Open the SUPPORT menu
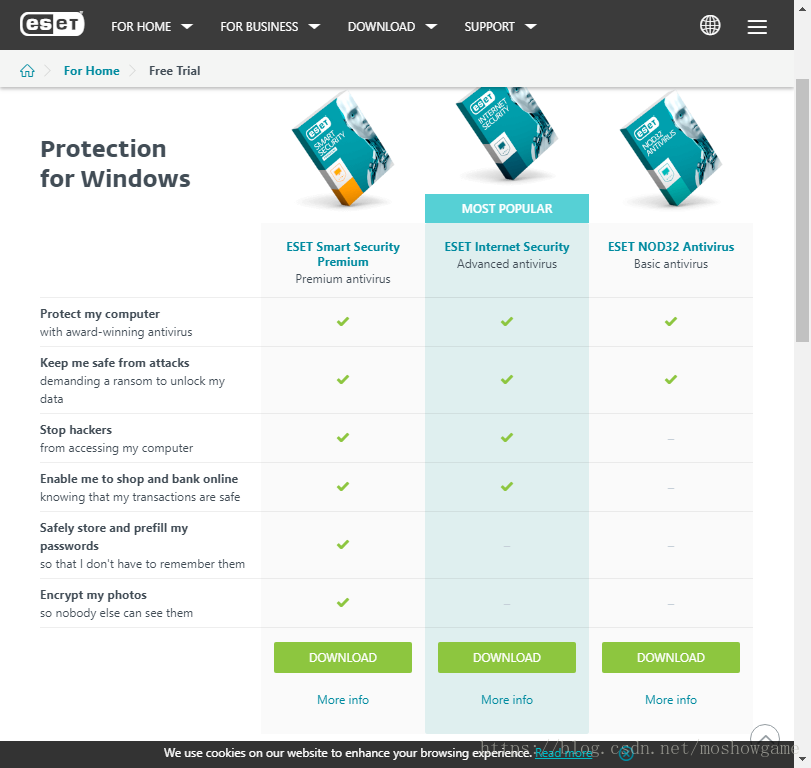Image resolution: width=811 pixels, height=768 pixels. (489, 26)
